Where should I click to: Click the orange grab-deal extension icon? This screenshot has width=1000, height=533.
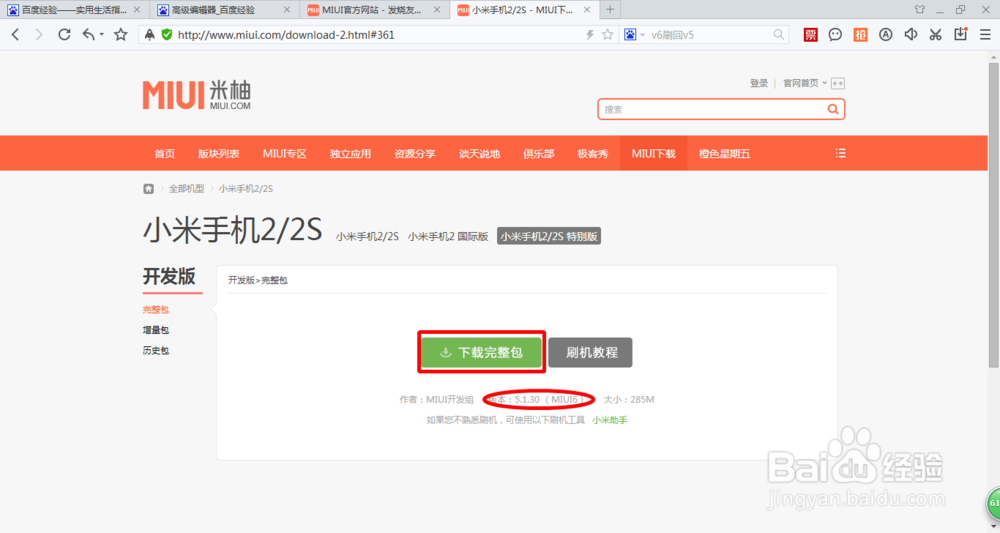point(860,34)
